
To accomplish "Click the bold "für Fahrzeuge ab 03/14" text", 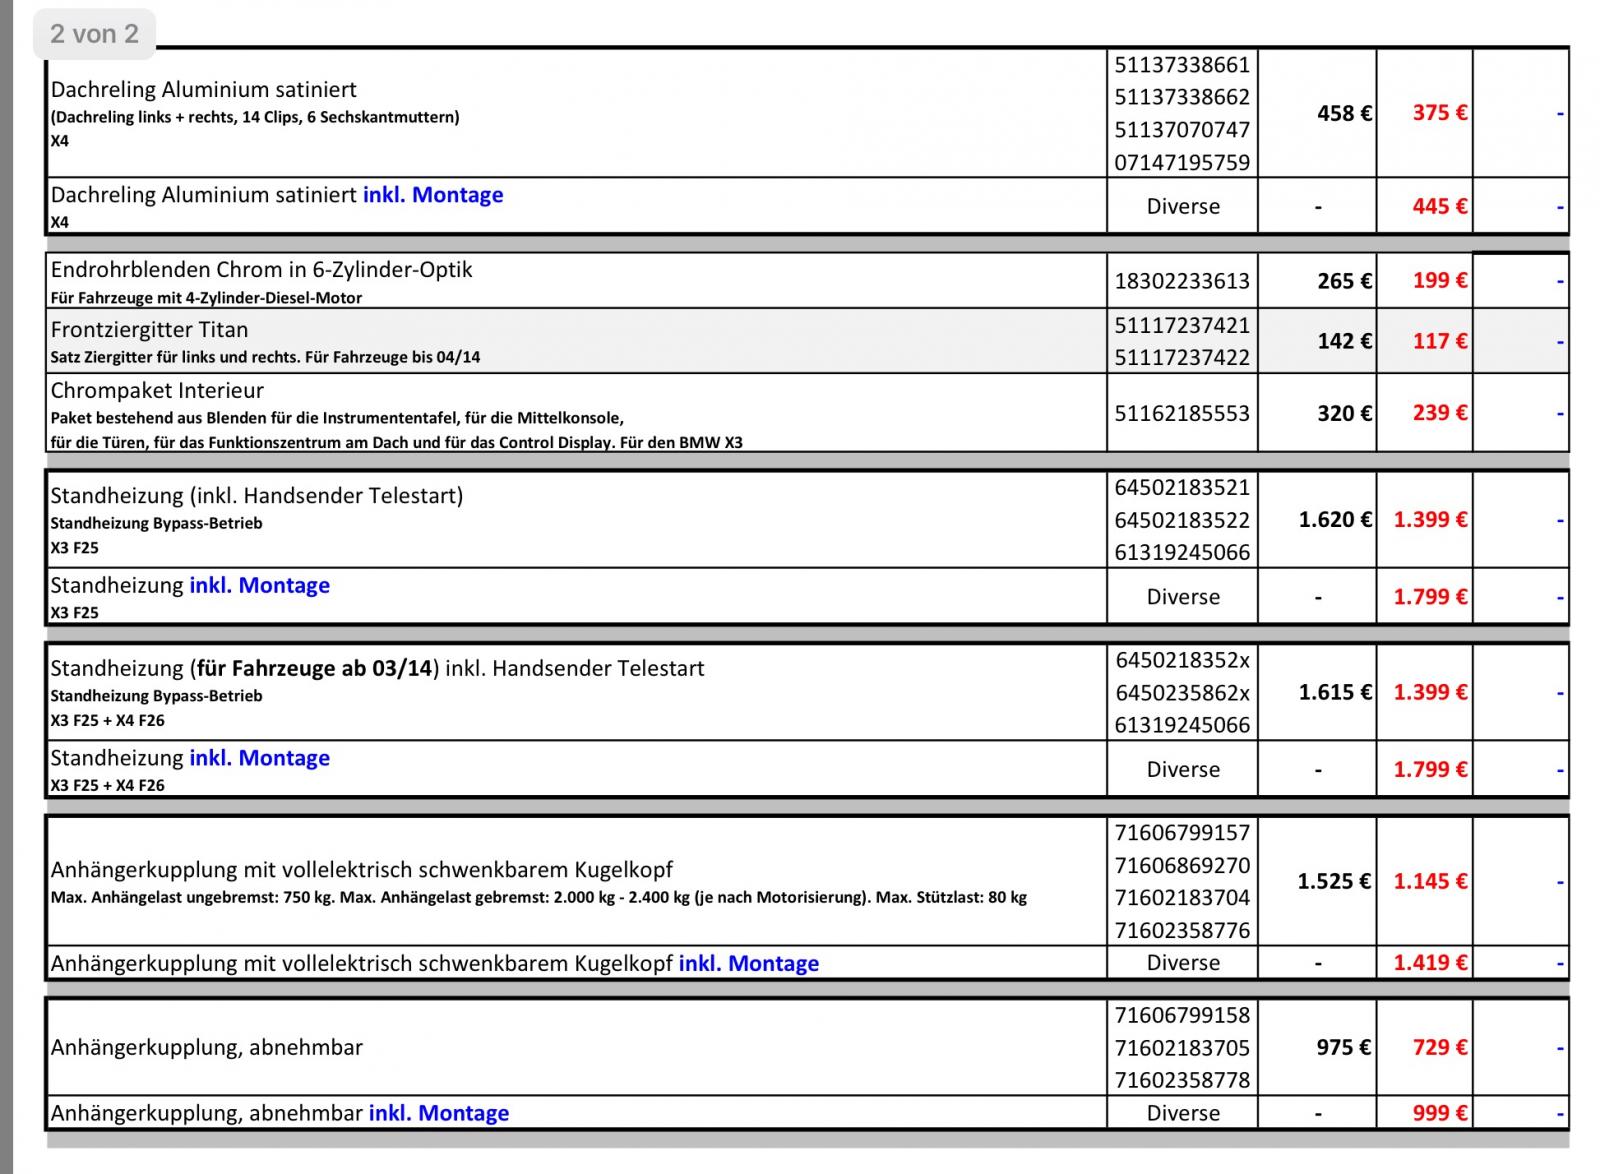I will 315,668.
